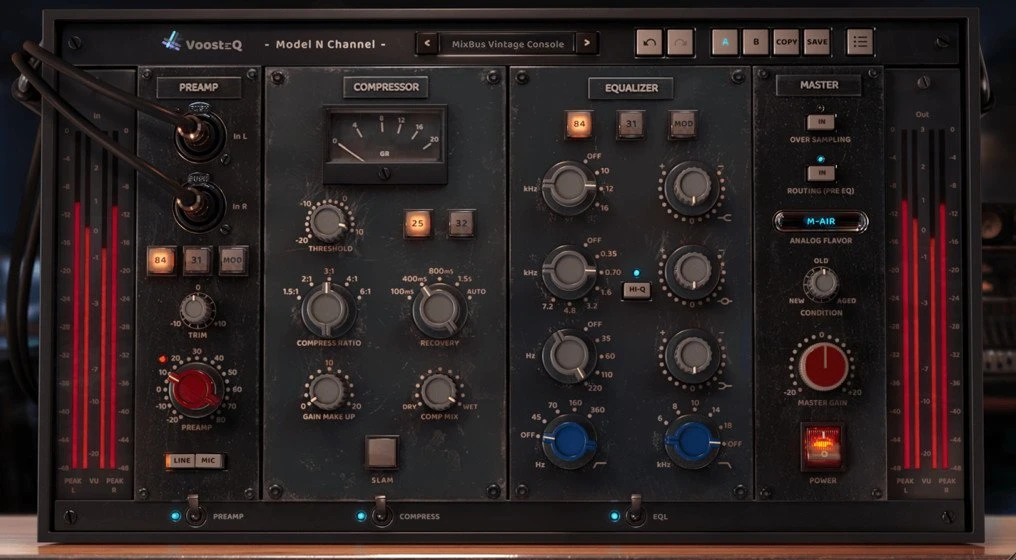Click the undo arrow button
This screenshot has height=560, width=1016.
coord(649,42)
